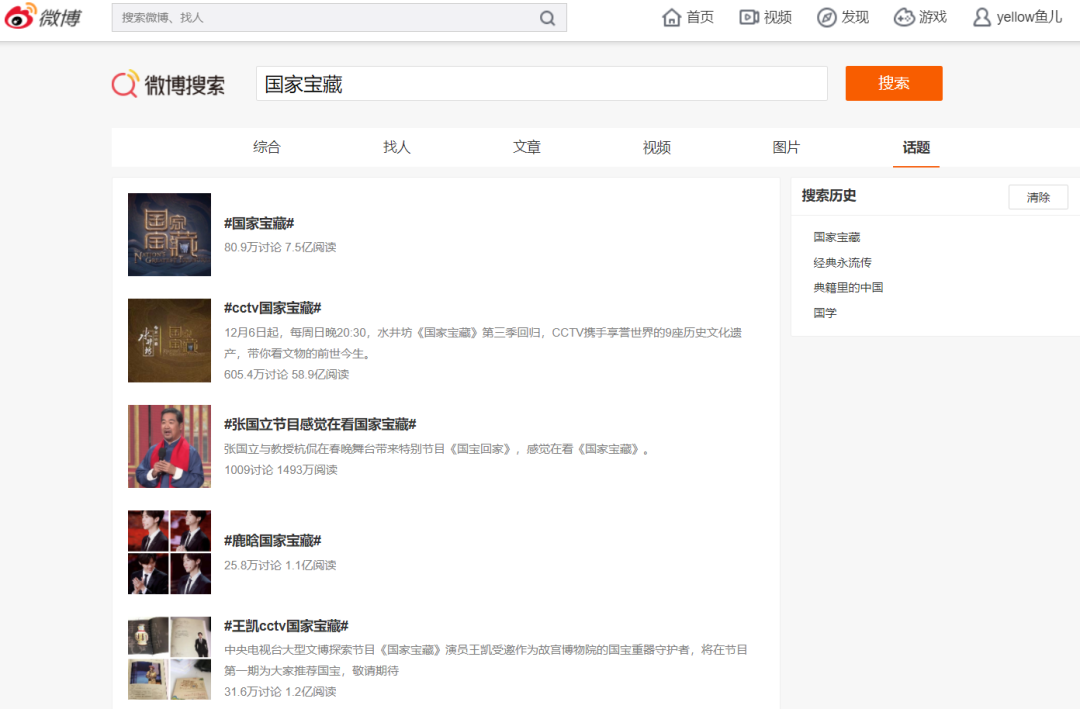Click the 国家宝藏 logo thumbnail

click(169, 234)
